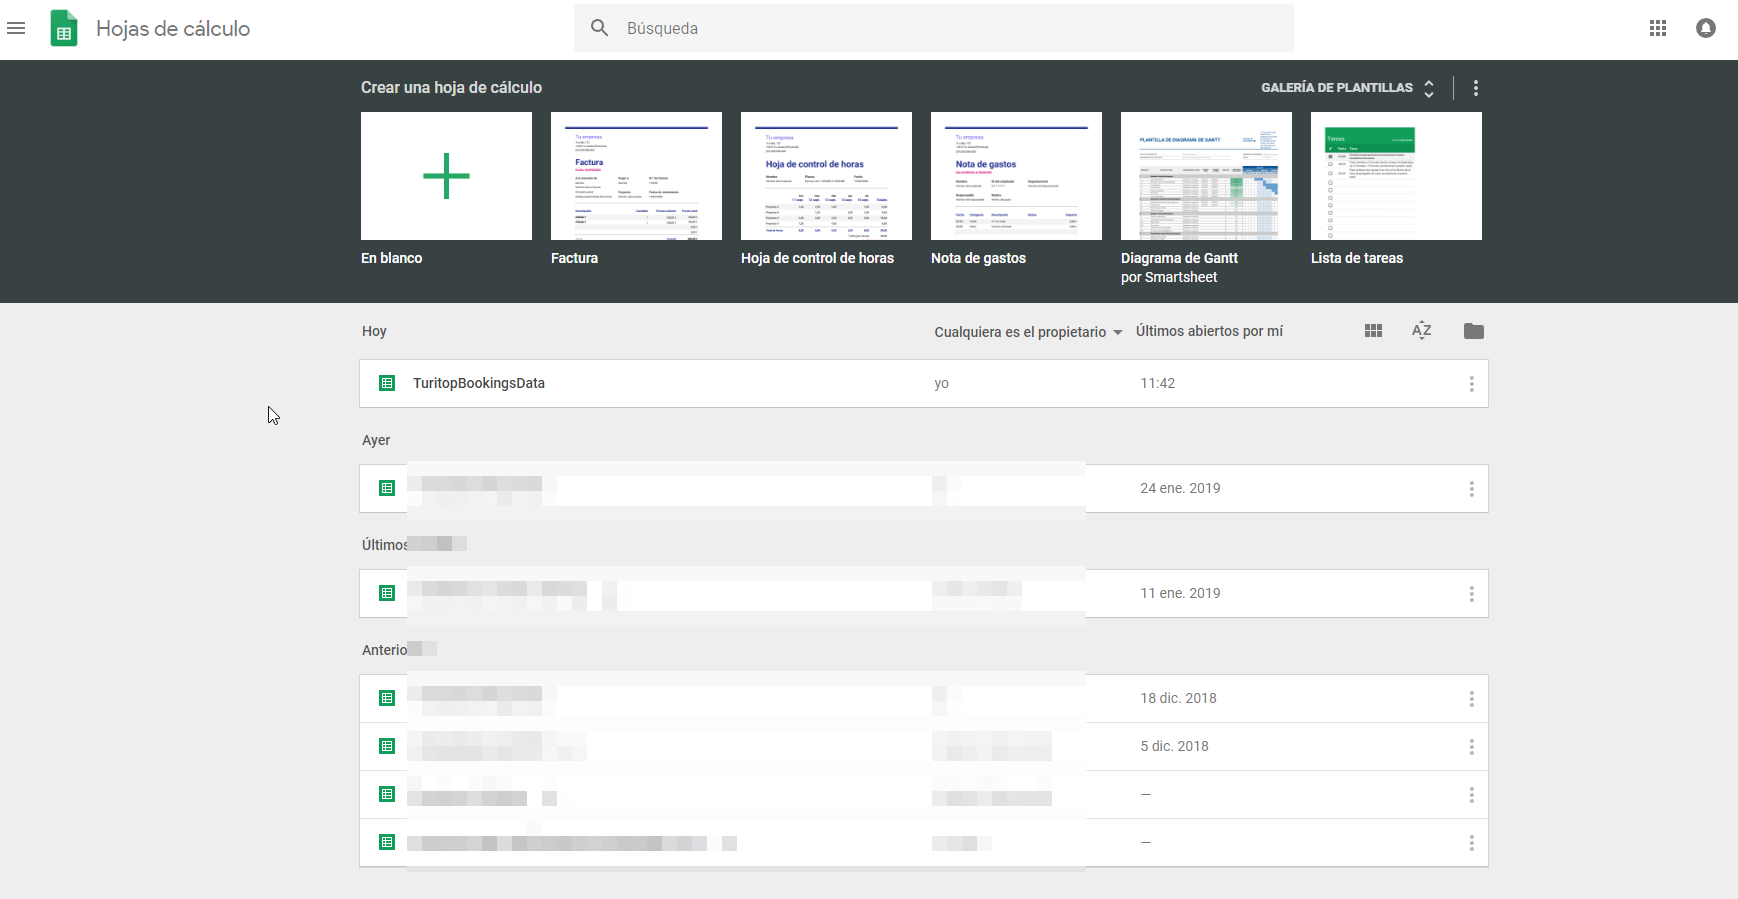Click sheet icon of TuritopBookingsData row

coord(387,383)
